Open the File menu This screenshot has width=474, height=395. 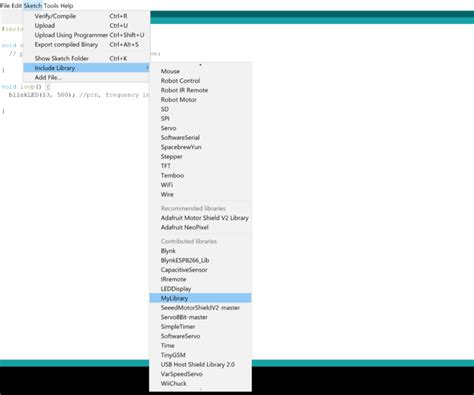tap(5, 6)
